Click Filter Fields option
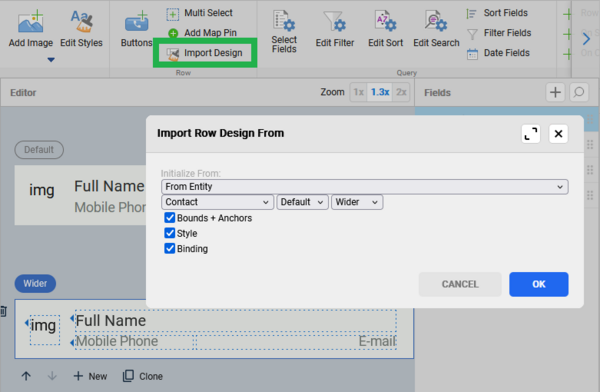 click(x=499, y=33)
